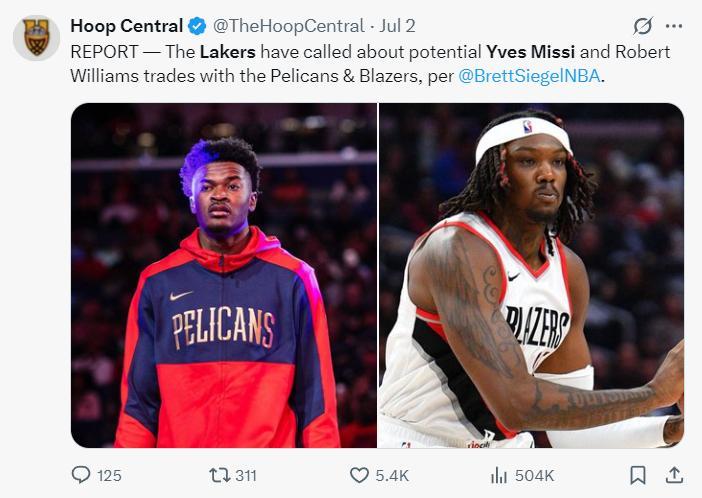702x498 pixels.
Task: Click the 504K view count number
Action: [534, 476]
